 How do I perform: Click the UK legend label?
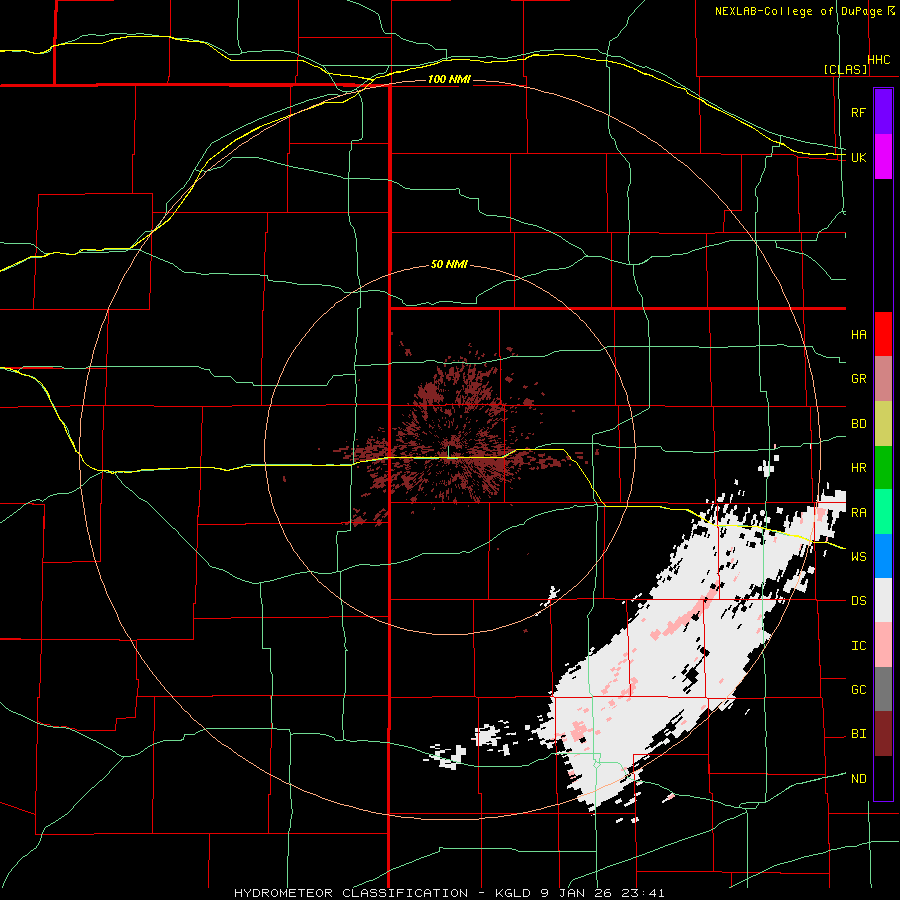(858, 157)
